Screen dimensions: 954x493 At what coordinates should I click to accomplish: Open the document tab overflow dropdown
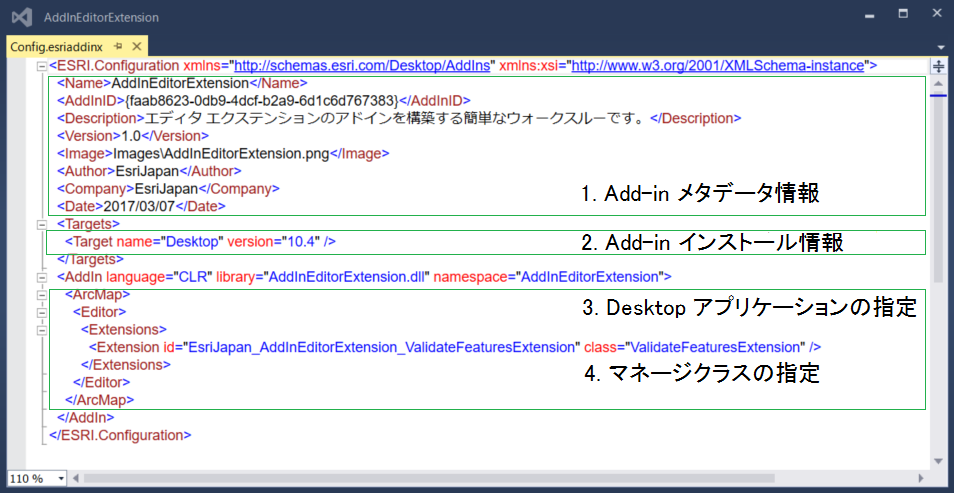(941, 47)
